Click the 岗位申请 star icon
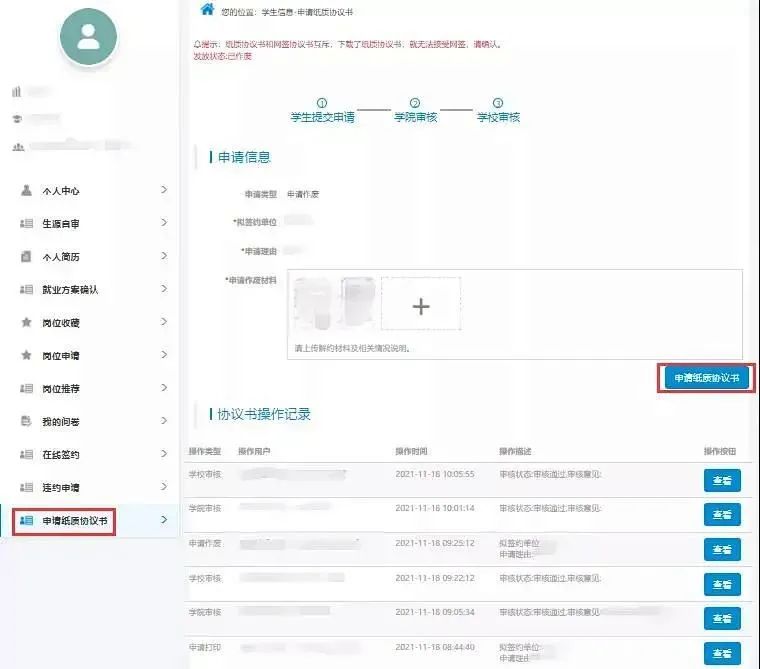Image resolution: width=760 pixels, height=669 pixels. (26, 355)
